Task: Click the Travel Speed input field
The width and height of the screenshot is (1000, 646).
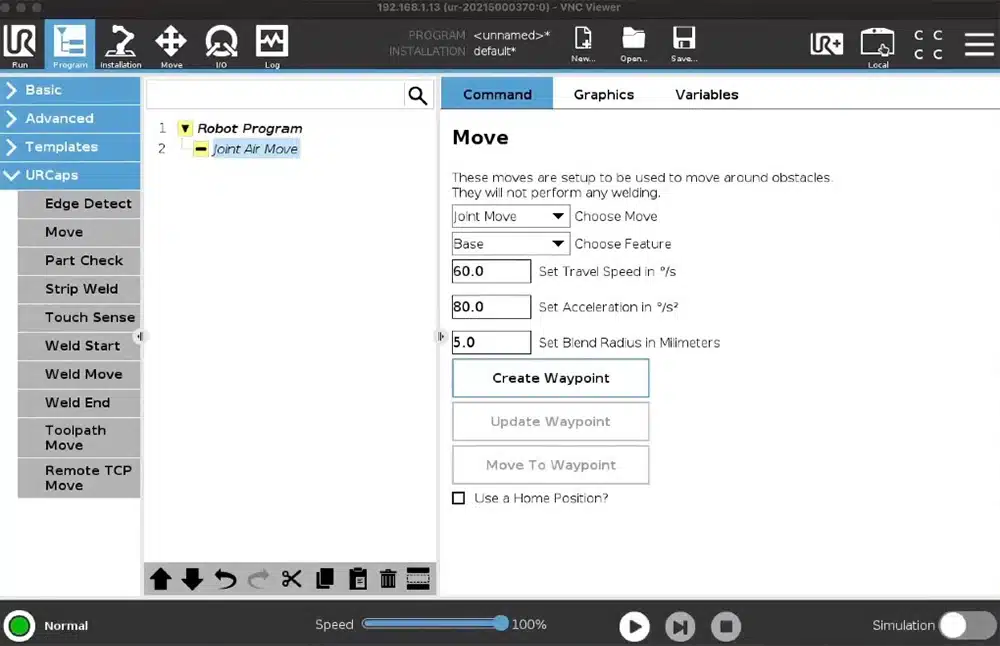Action: pyautogui.click(x=491, y=271)
